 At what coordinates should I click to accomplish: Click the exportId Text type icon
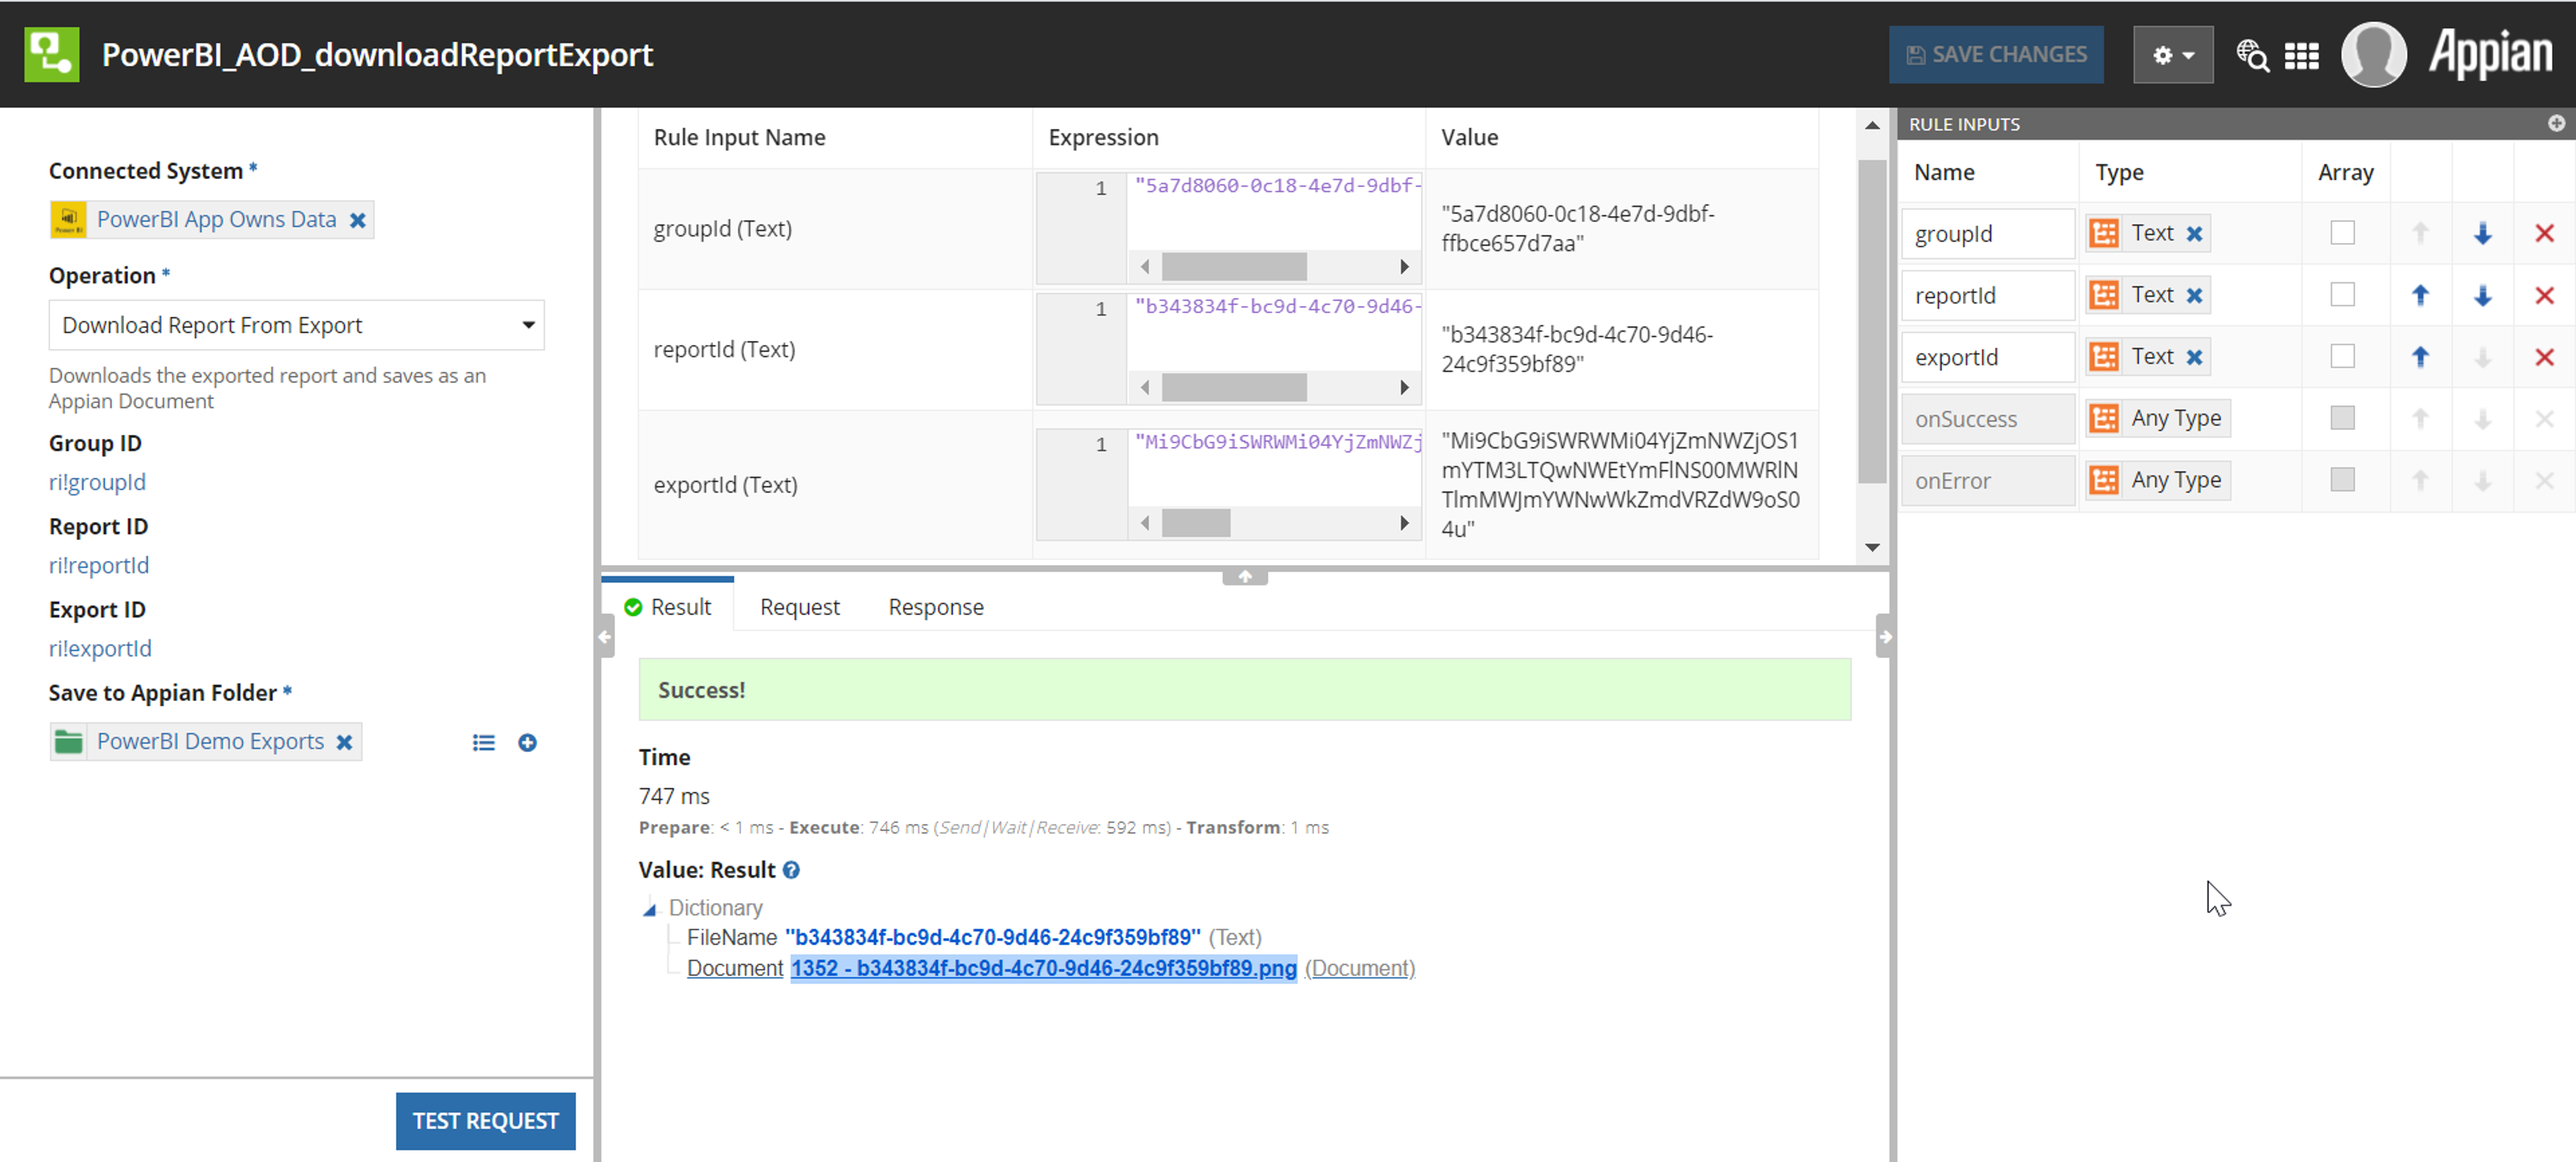pos(2104,357)
